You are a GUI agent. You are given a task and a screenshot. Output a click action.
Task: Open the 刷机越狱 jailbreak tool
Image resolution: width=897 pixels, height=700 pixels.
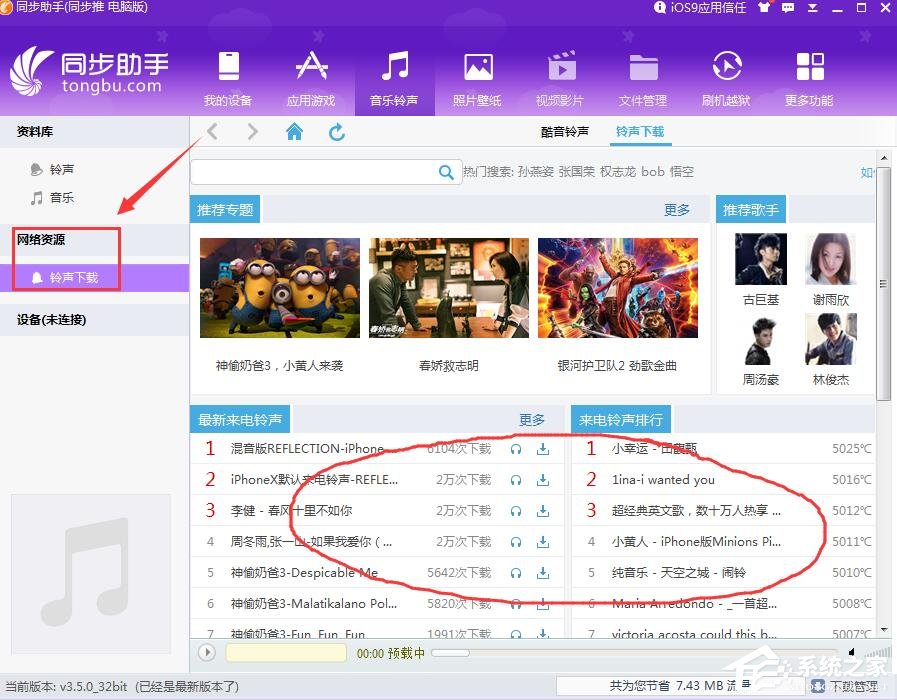click(x=726, y=75)
